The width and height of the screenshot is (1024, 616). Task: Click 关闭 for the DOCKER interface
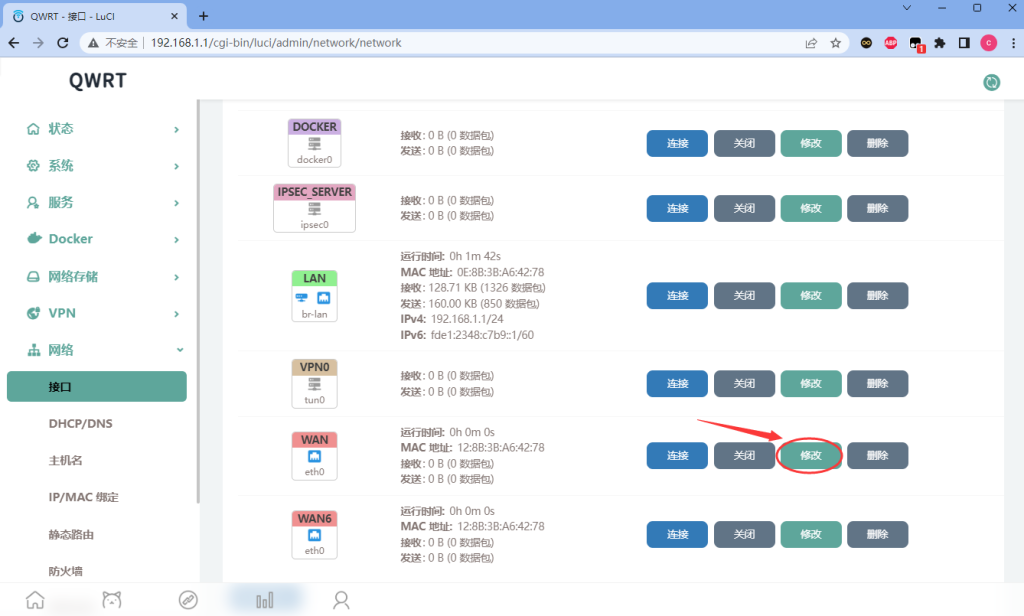(x=744, y=143)
